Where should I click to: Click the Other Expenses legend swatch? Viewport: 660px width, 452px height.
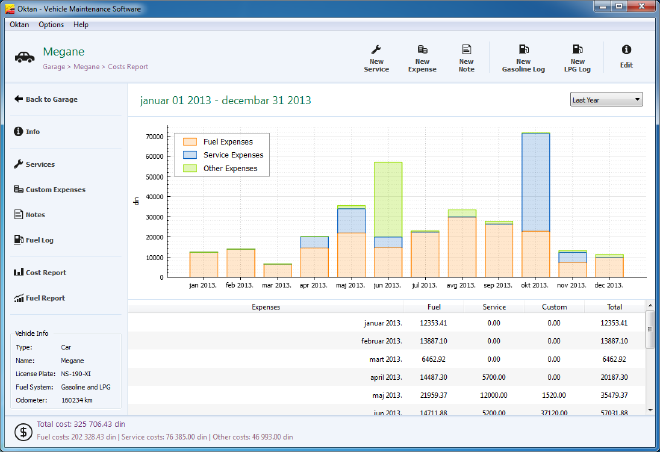[188, 168]
